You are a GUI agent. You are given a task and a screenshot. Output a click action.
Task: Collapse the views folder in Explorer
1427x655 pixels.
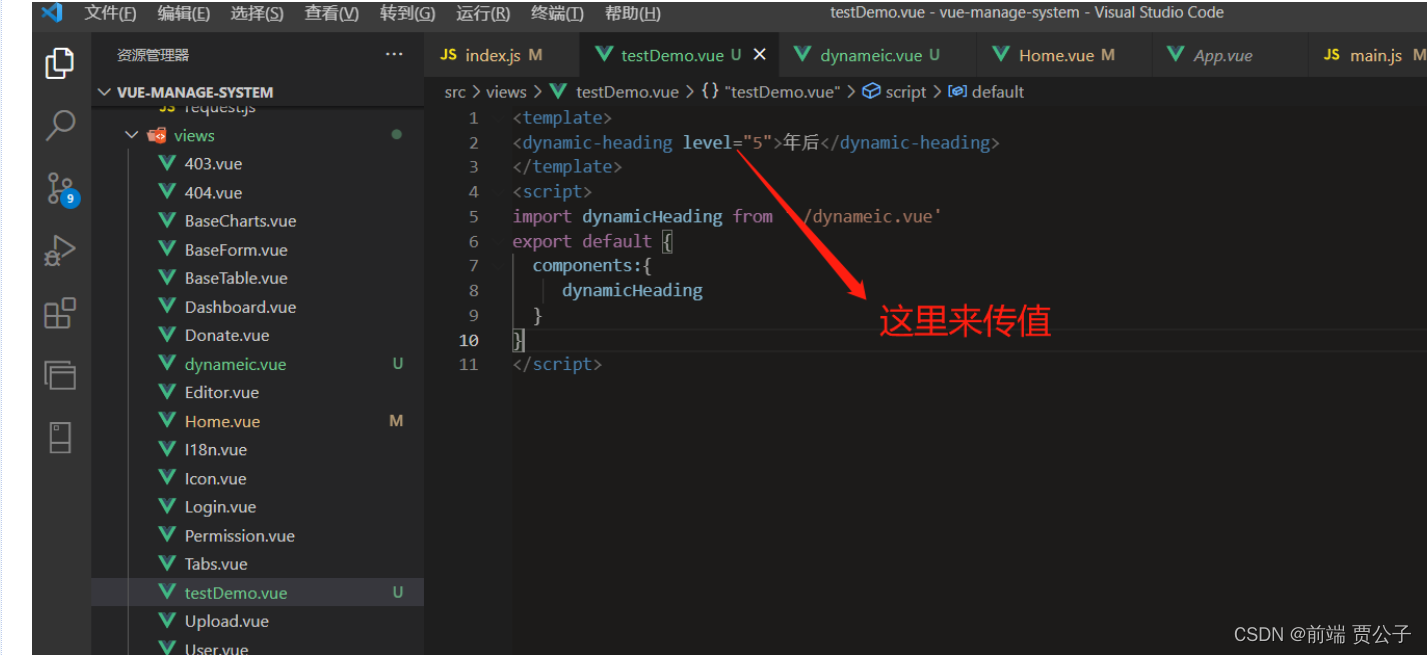[x=131, y=135]
